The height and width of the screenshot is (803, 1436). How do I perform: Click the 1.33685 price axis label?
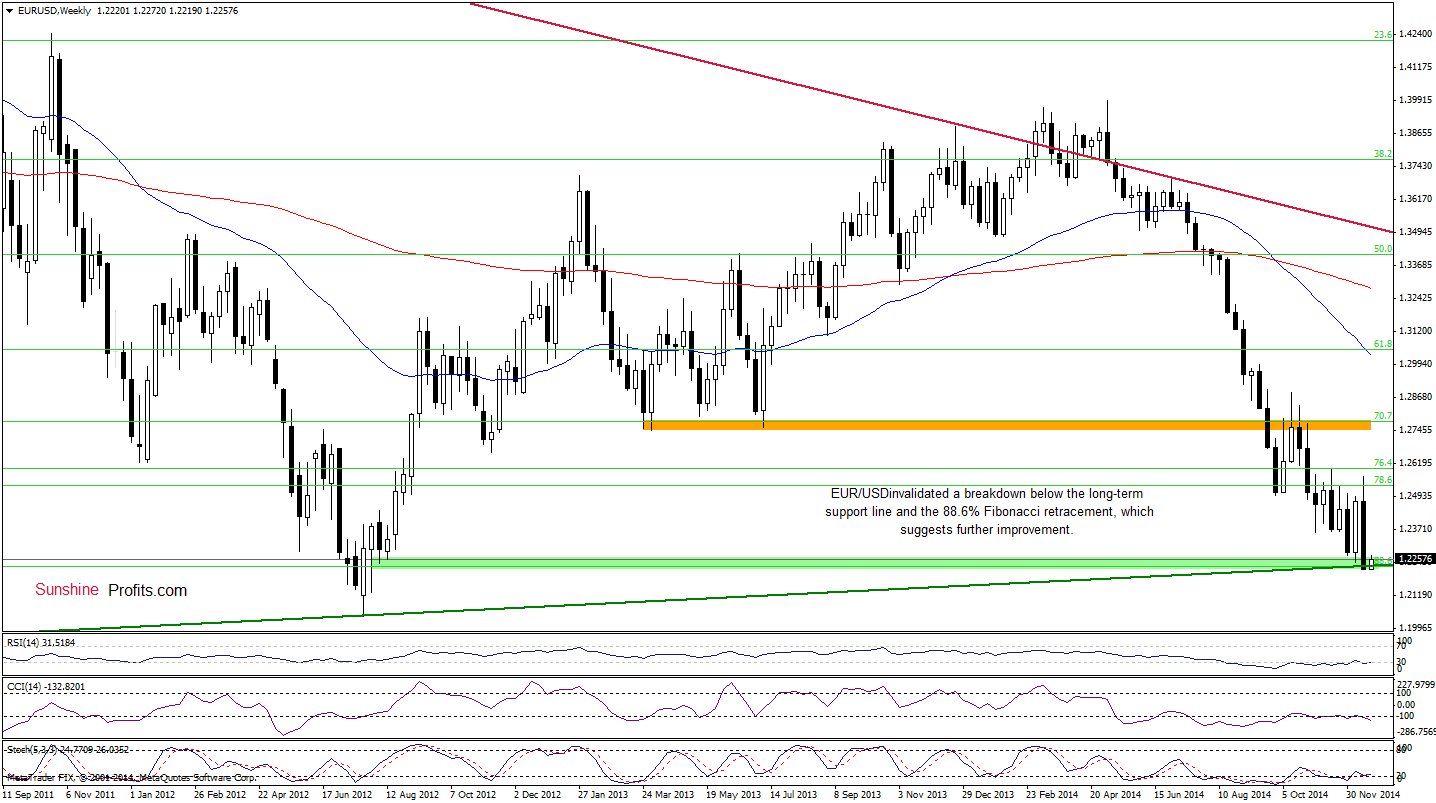point(1415,265)
